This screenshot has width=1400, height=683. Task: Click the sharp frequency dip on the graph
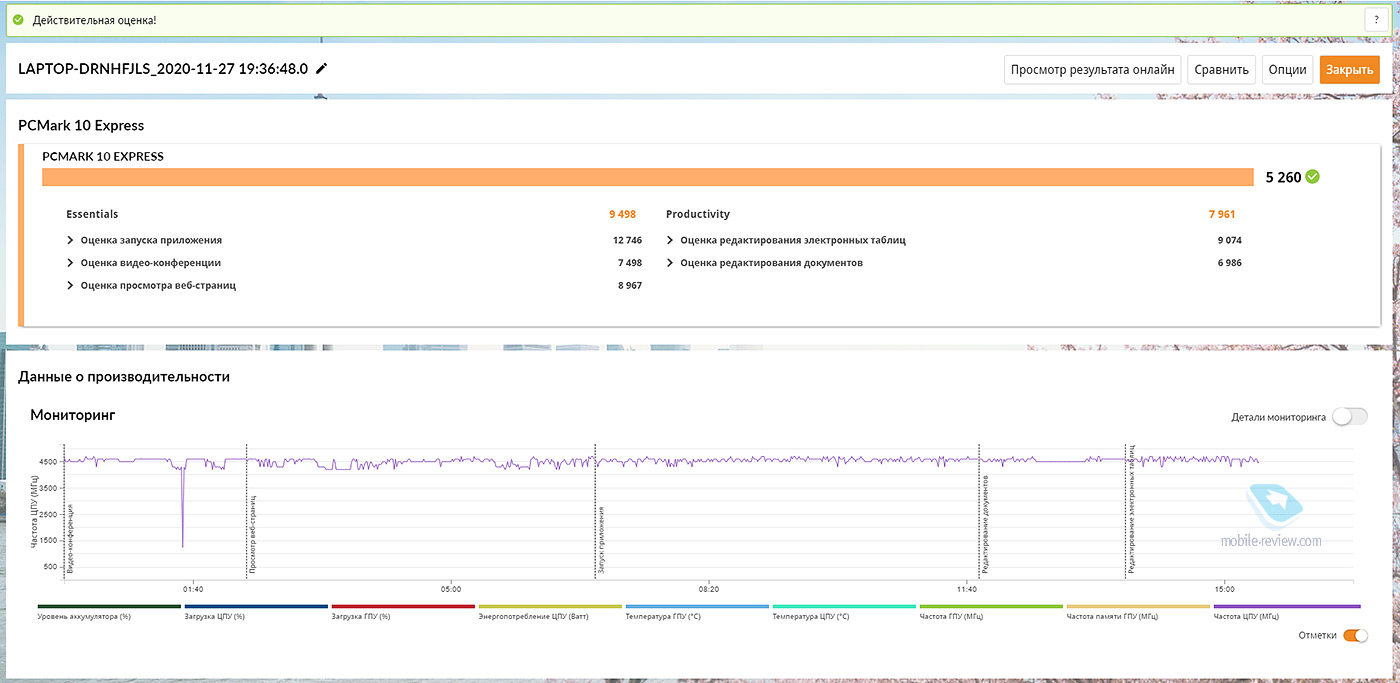(182, 507)
